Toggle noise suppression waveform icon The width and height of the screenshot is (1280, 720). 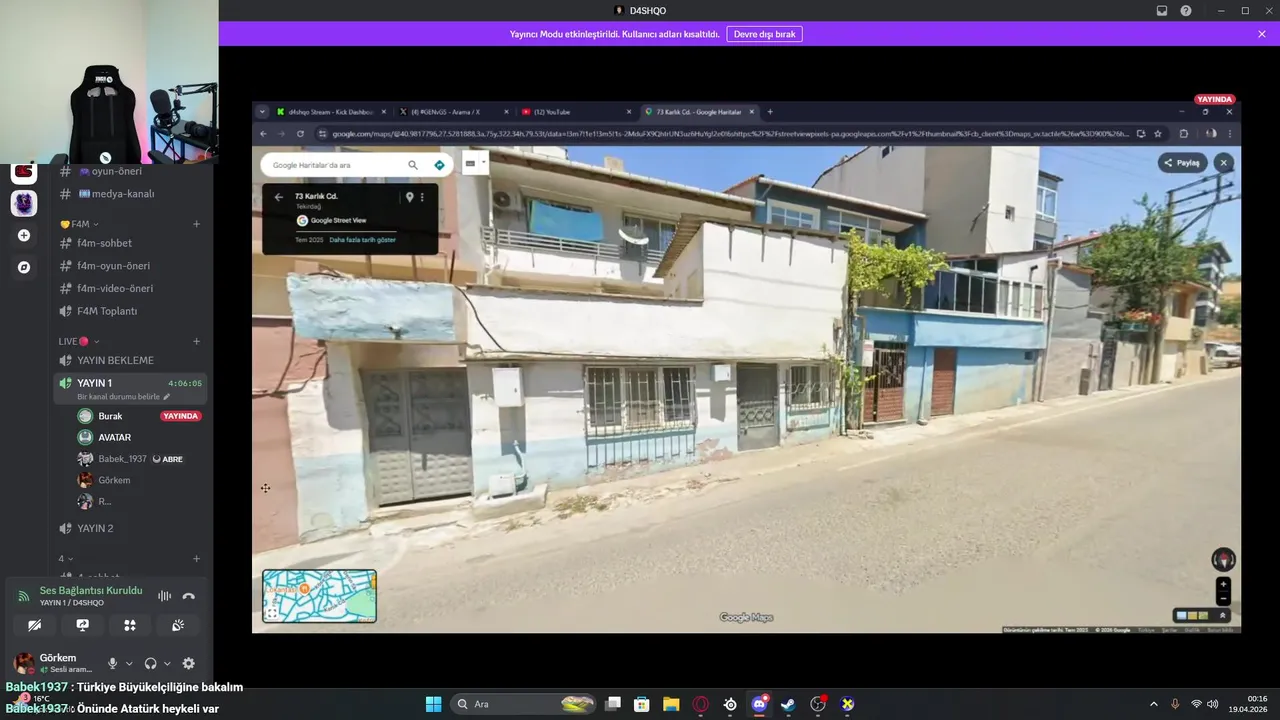tap(164, 596)
